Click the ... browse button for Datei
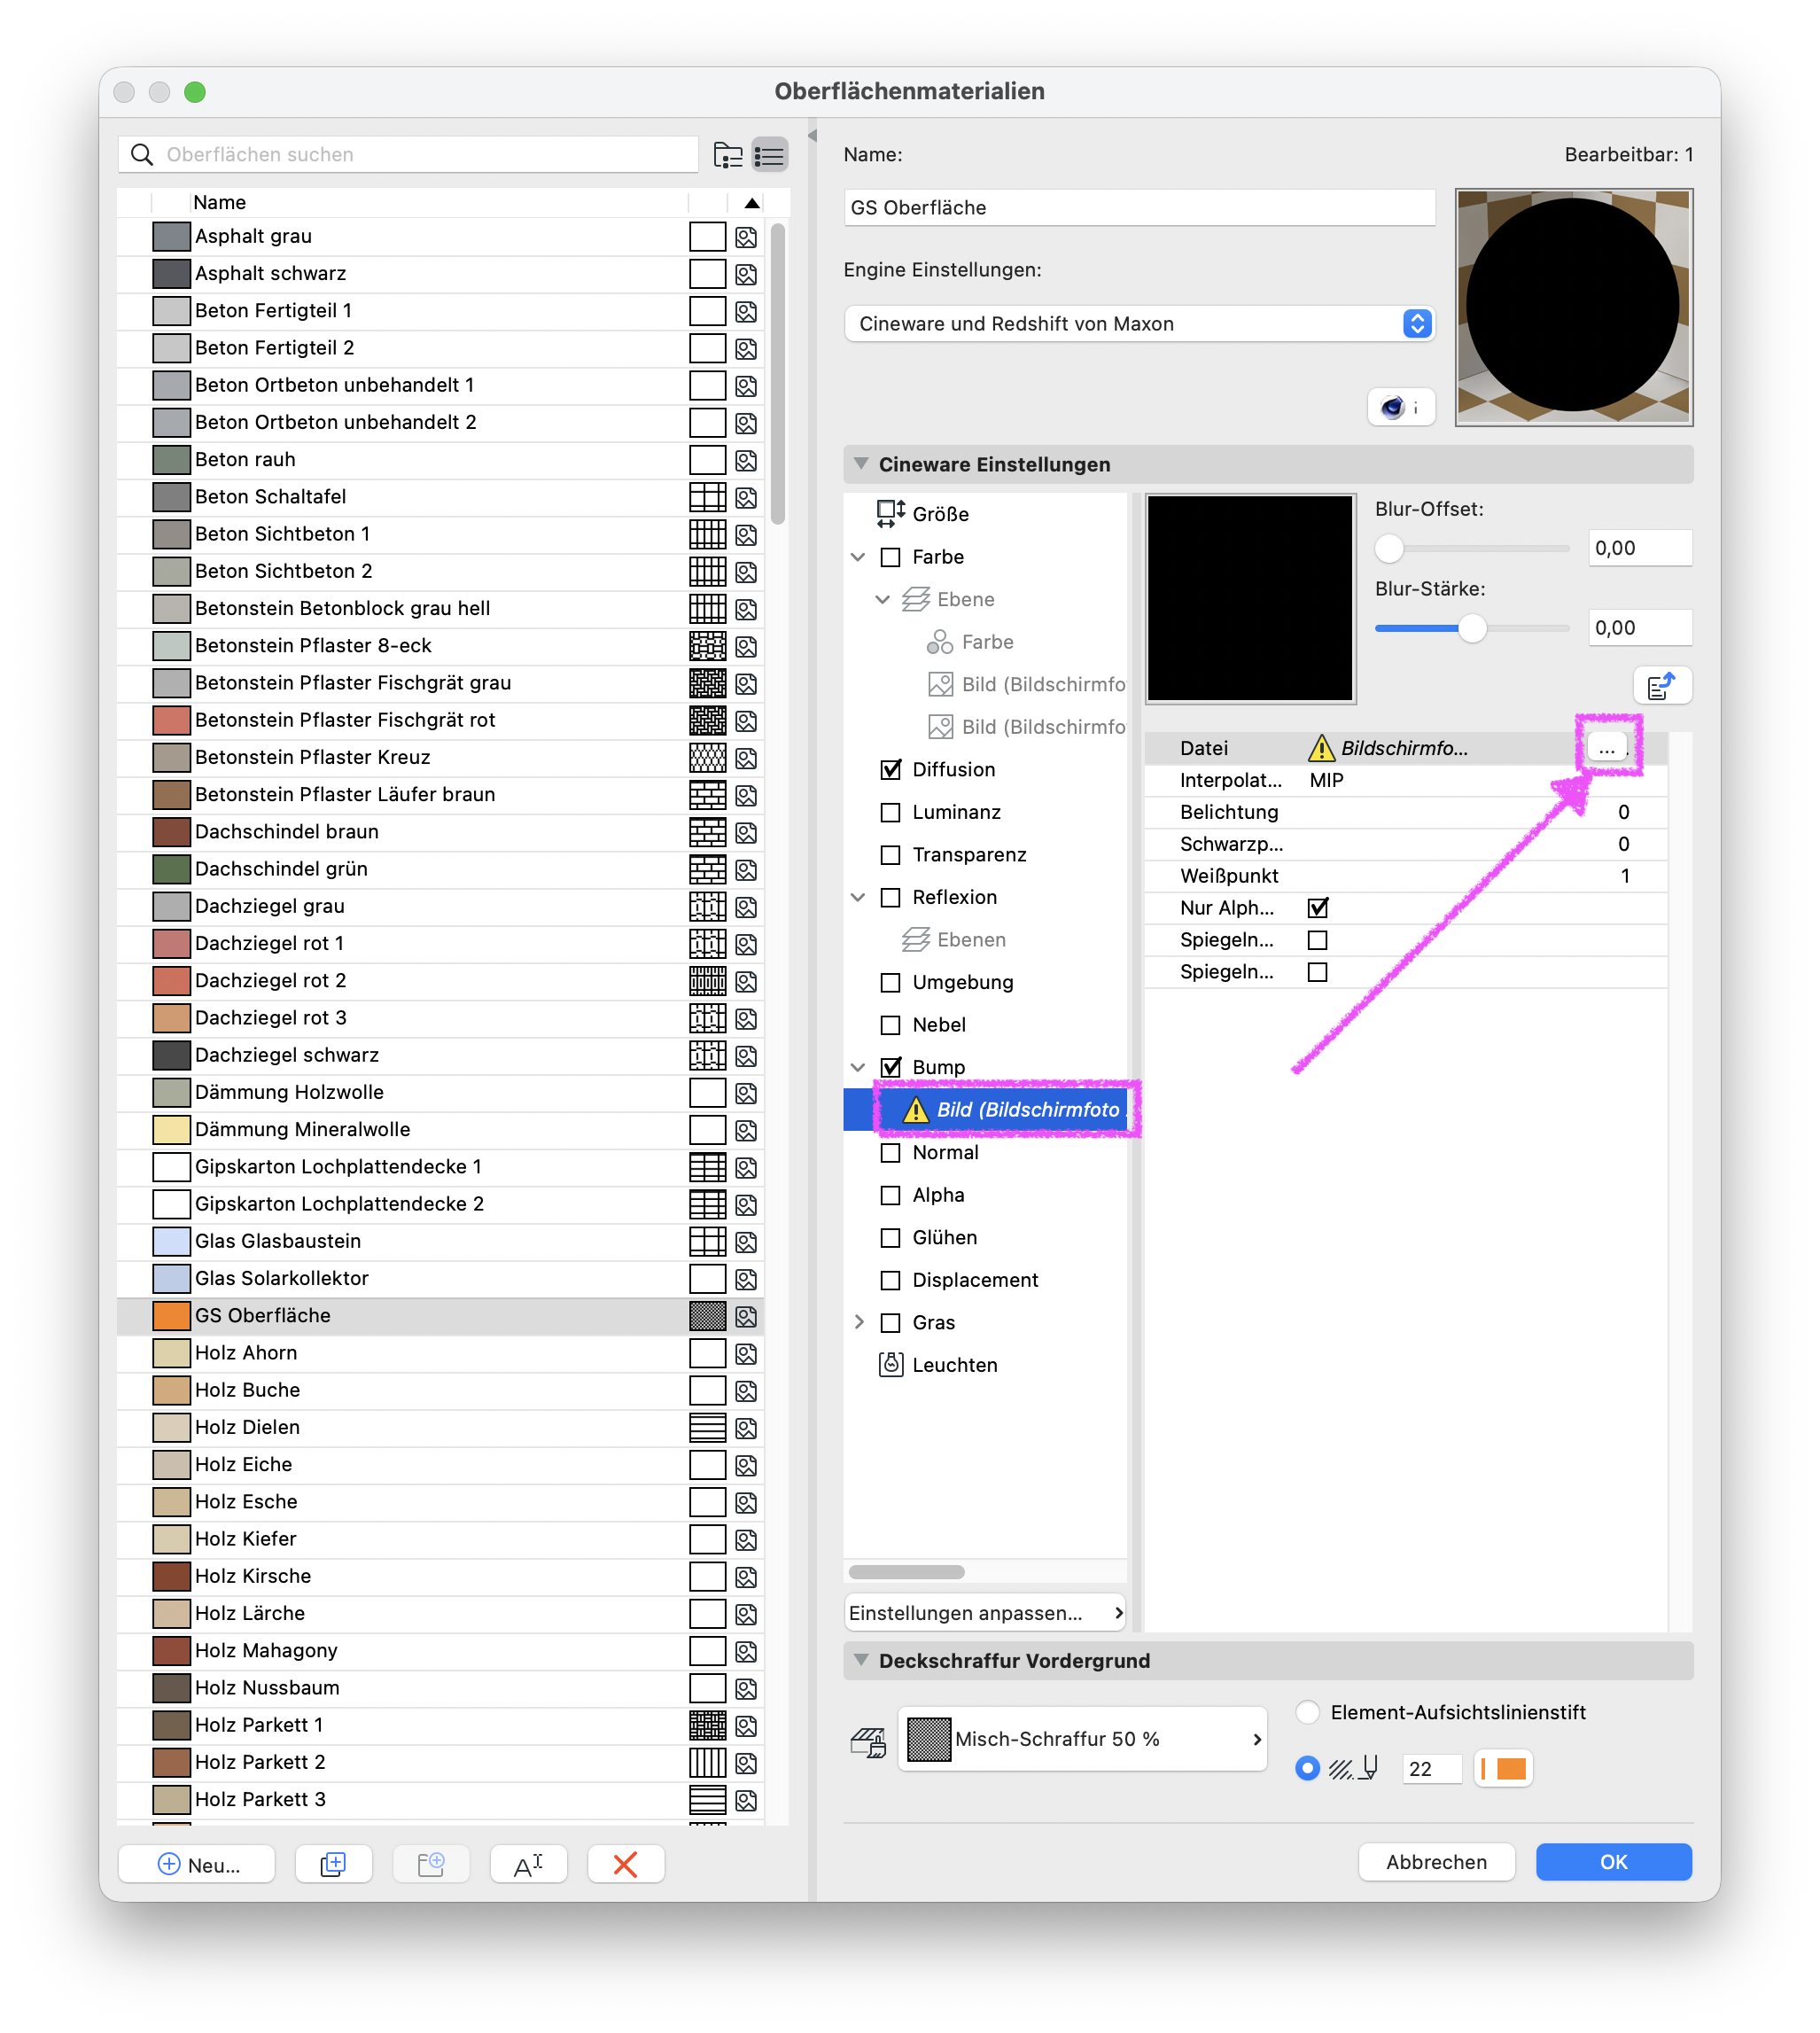The height and width of the screenshot is (2033, 1820). 1606,748
